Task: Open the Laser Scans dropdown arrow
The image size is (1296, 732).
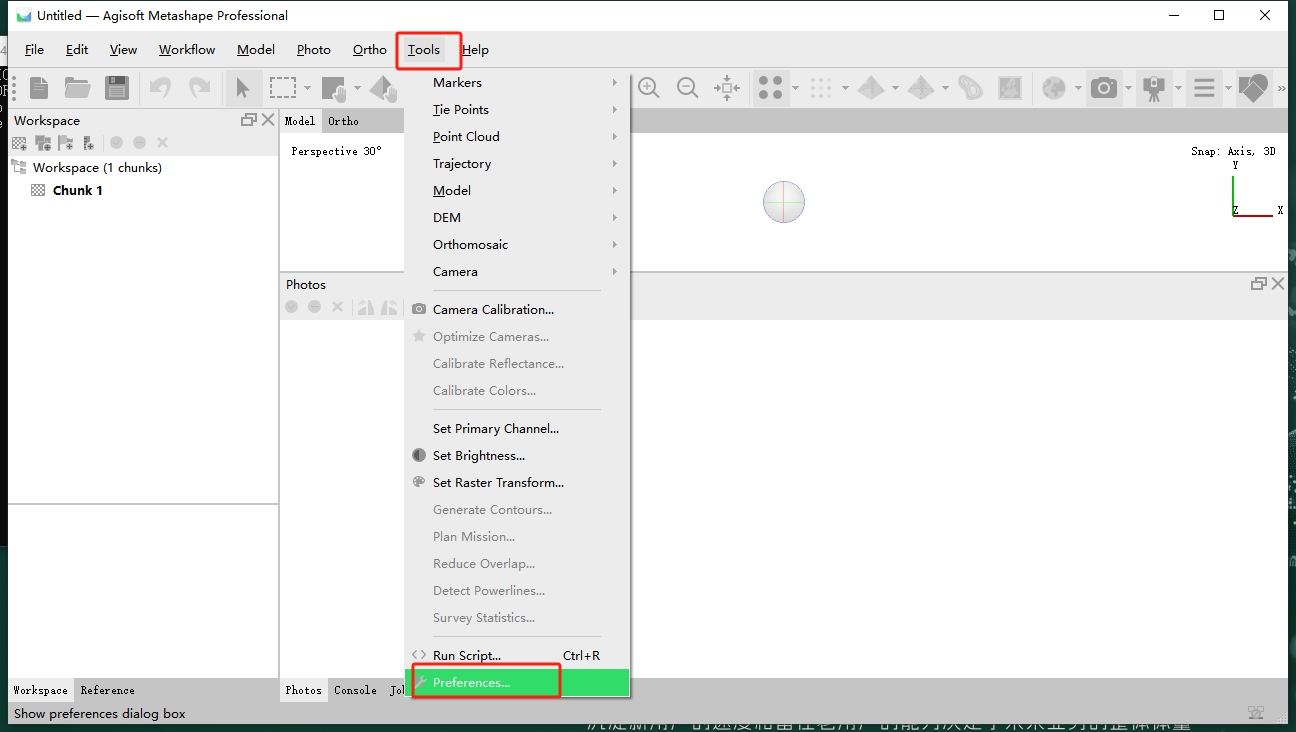Action: click(1178, 88)
